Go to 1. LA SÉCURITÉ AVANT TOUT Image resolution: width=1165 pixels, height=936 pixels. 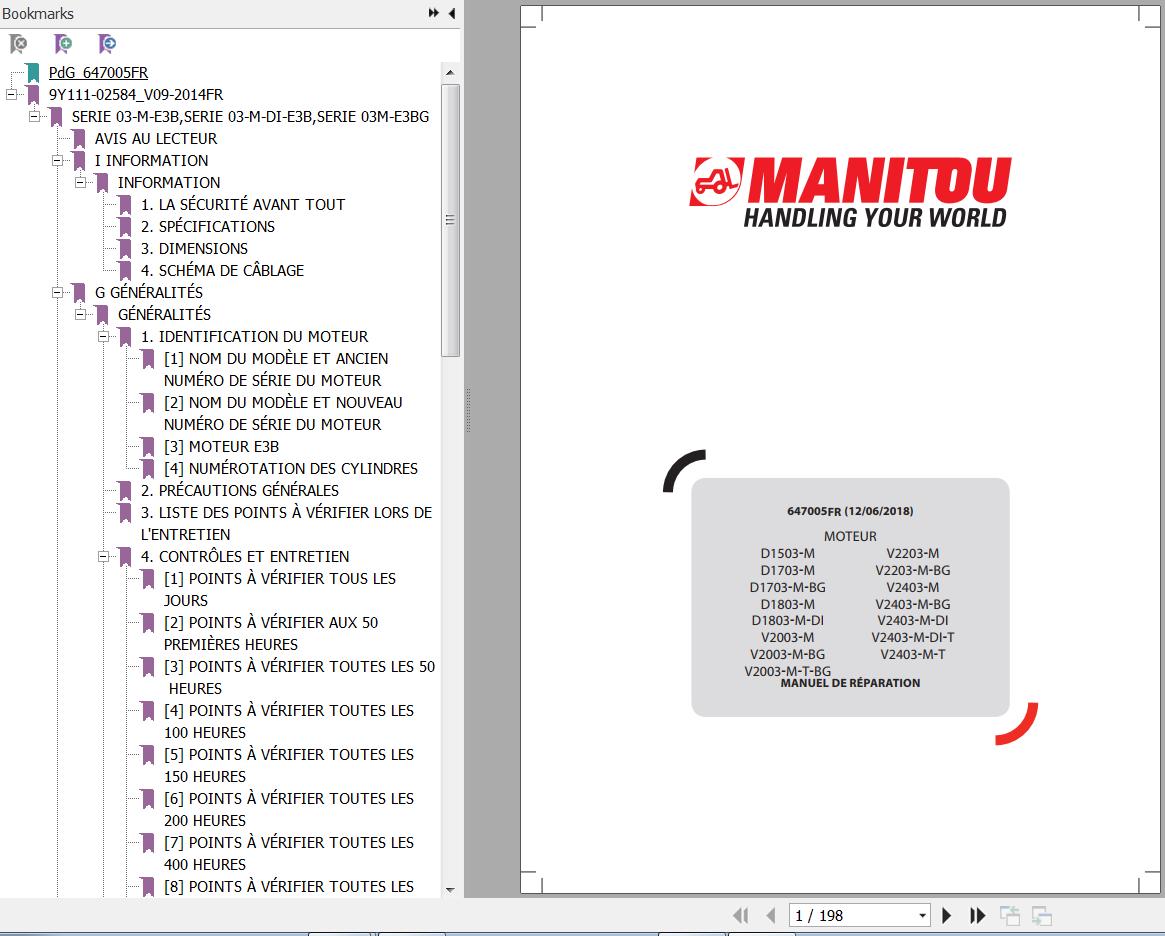click(x=243, y=204)
